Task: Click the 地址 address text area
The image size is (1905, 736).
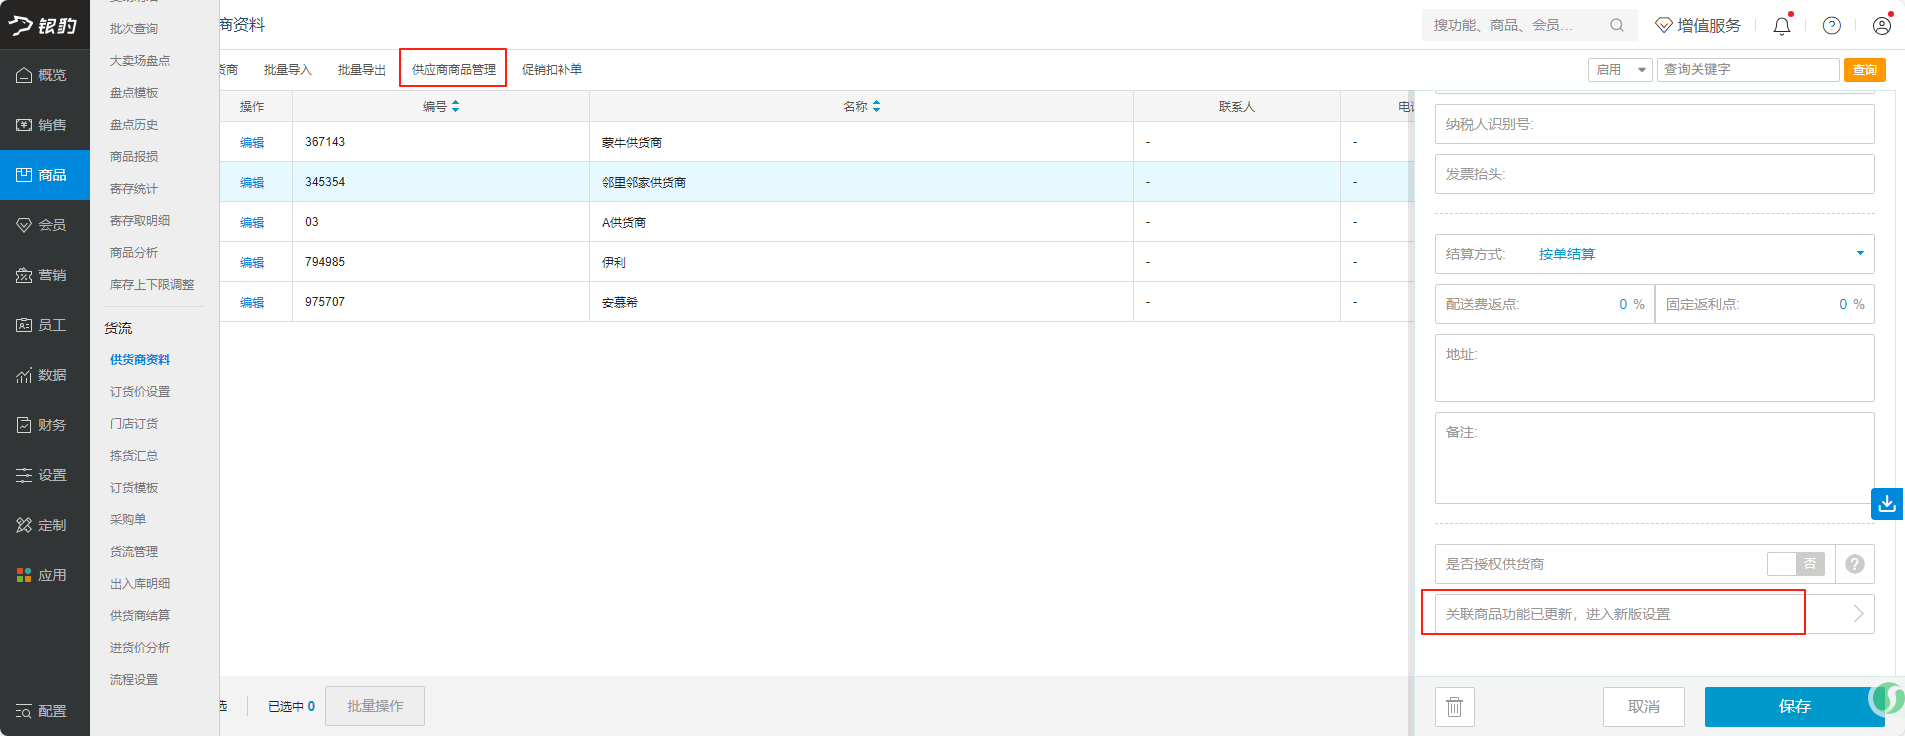Action: click(x=1655, y=368)
